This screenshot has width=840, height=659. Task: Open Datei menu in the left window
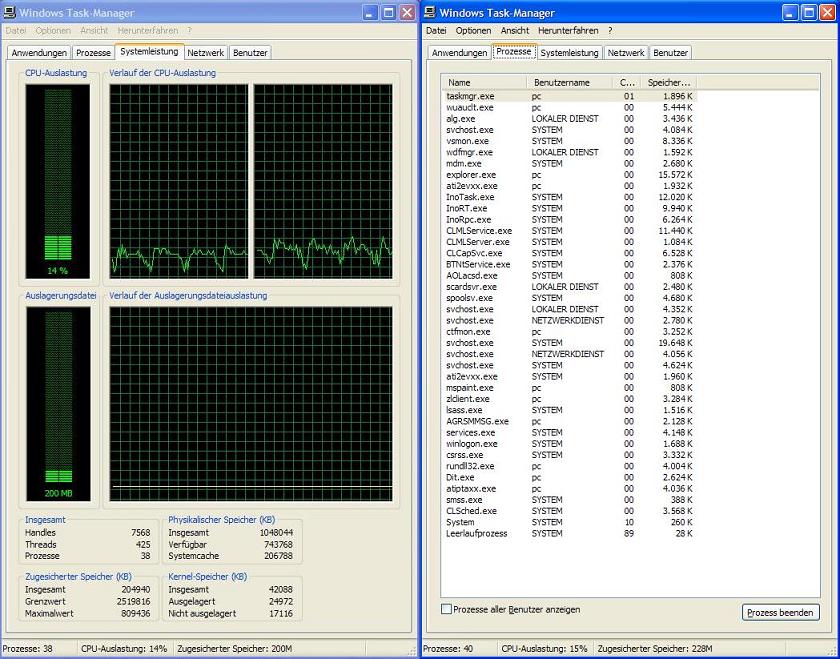click(x=16, y=31)
